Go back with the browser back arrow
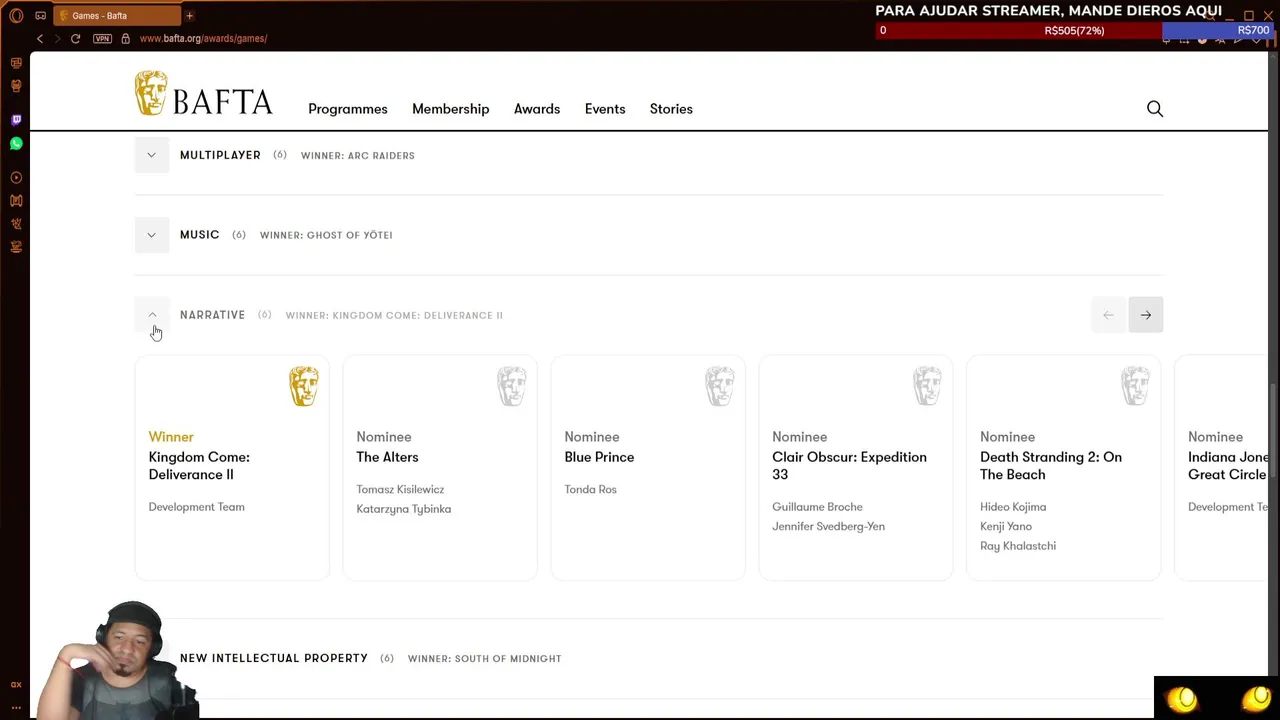Image resolution: width=1280 pixels, height=720 pixels. click(40, 38)
